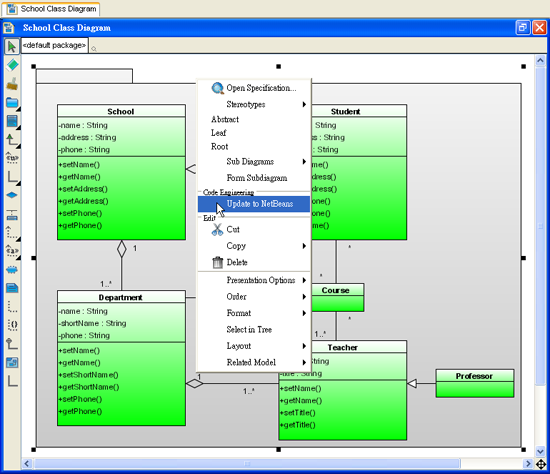
Task: Choose the sweeper broom tool
Action: coord(12,84)
